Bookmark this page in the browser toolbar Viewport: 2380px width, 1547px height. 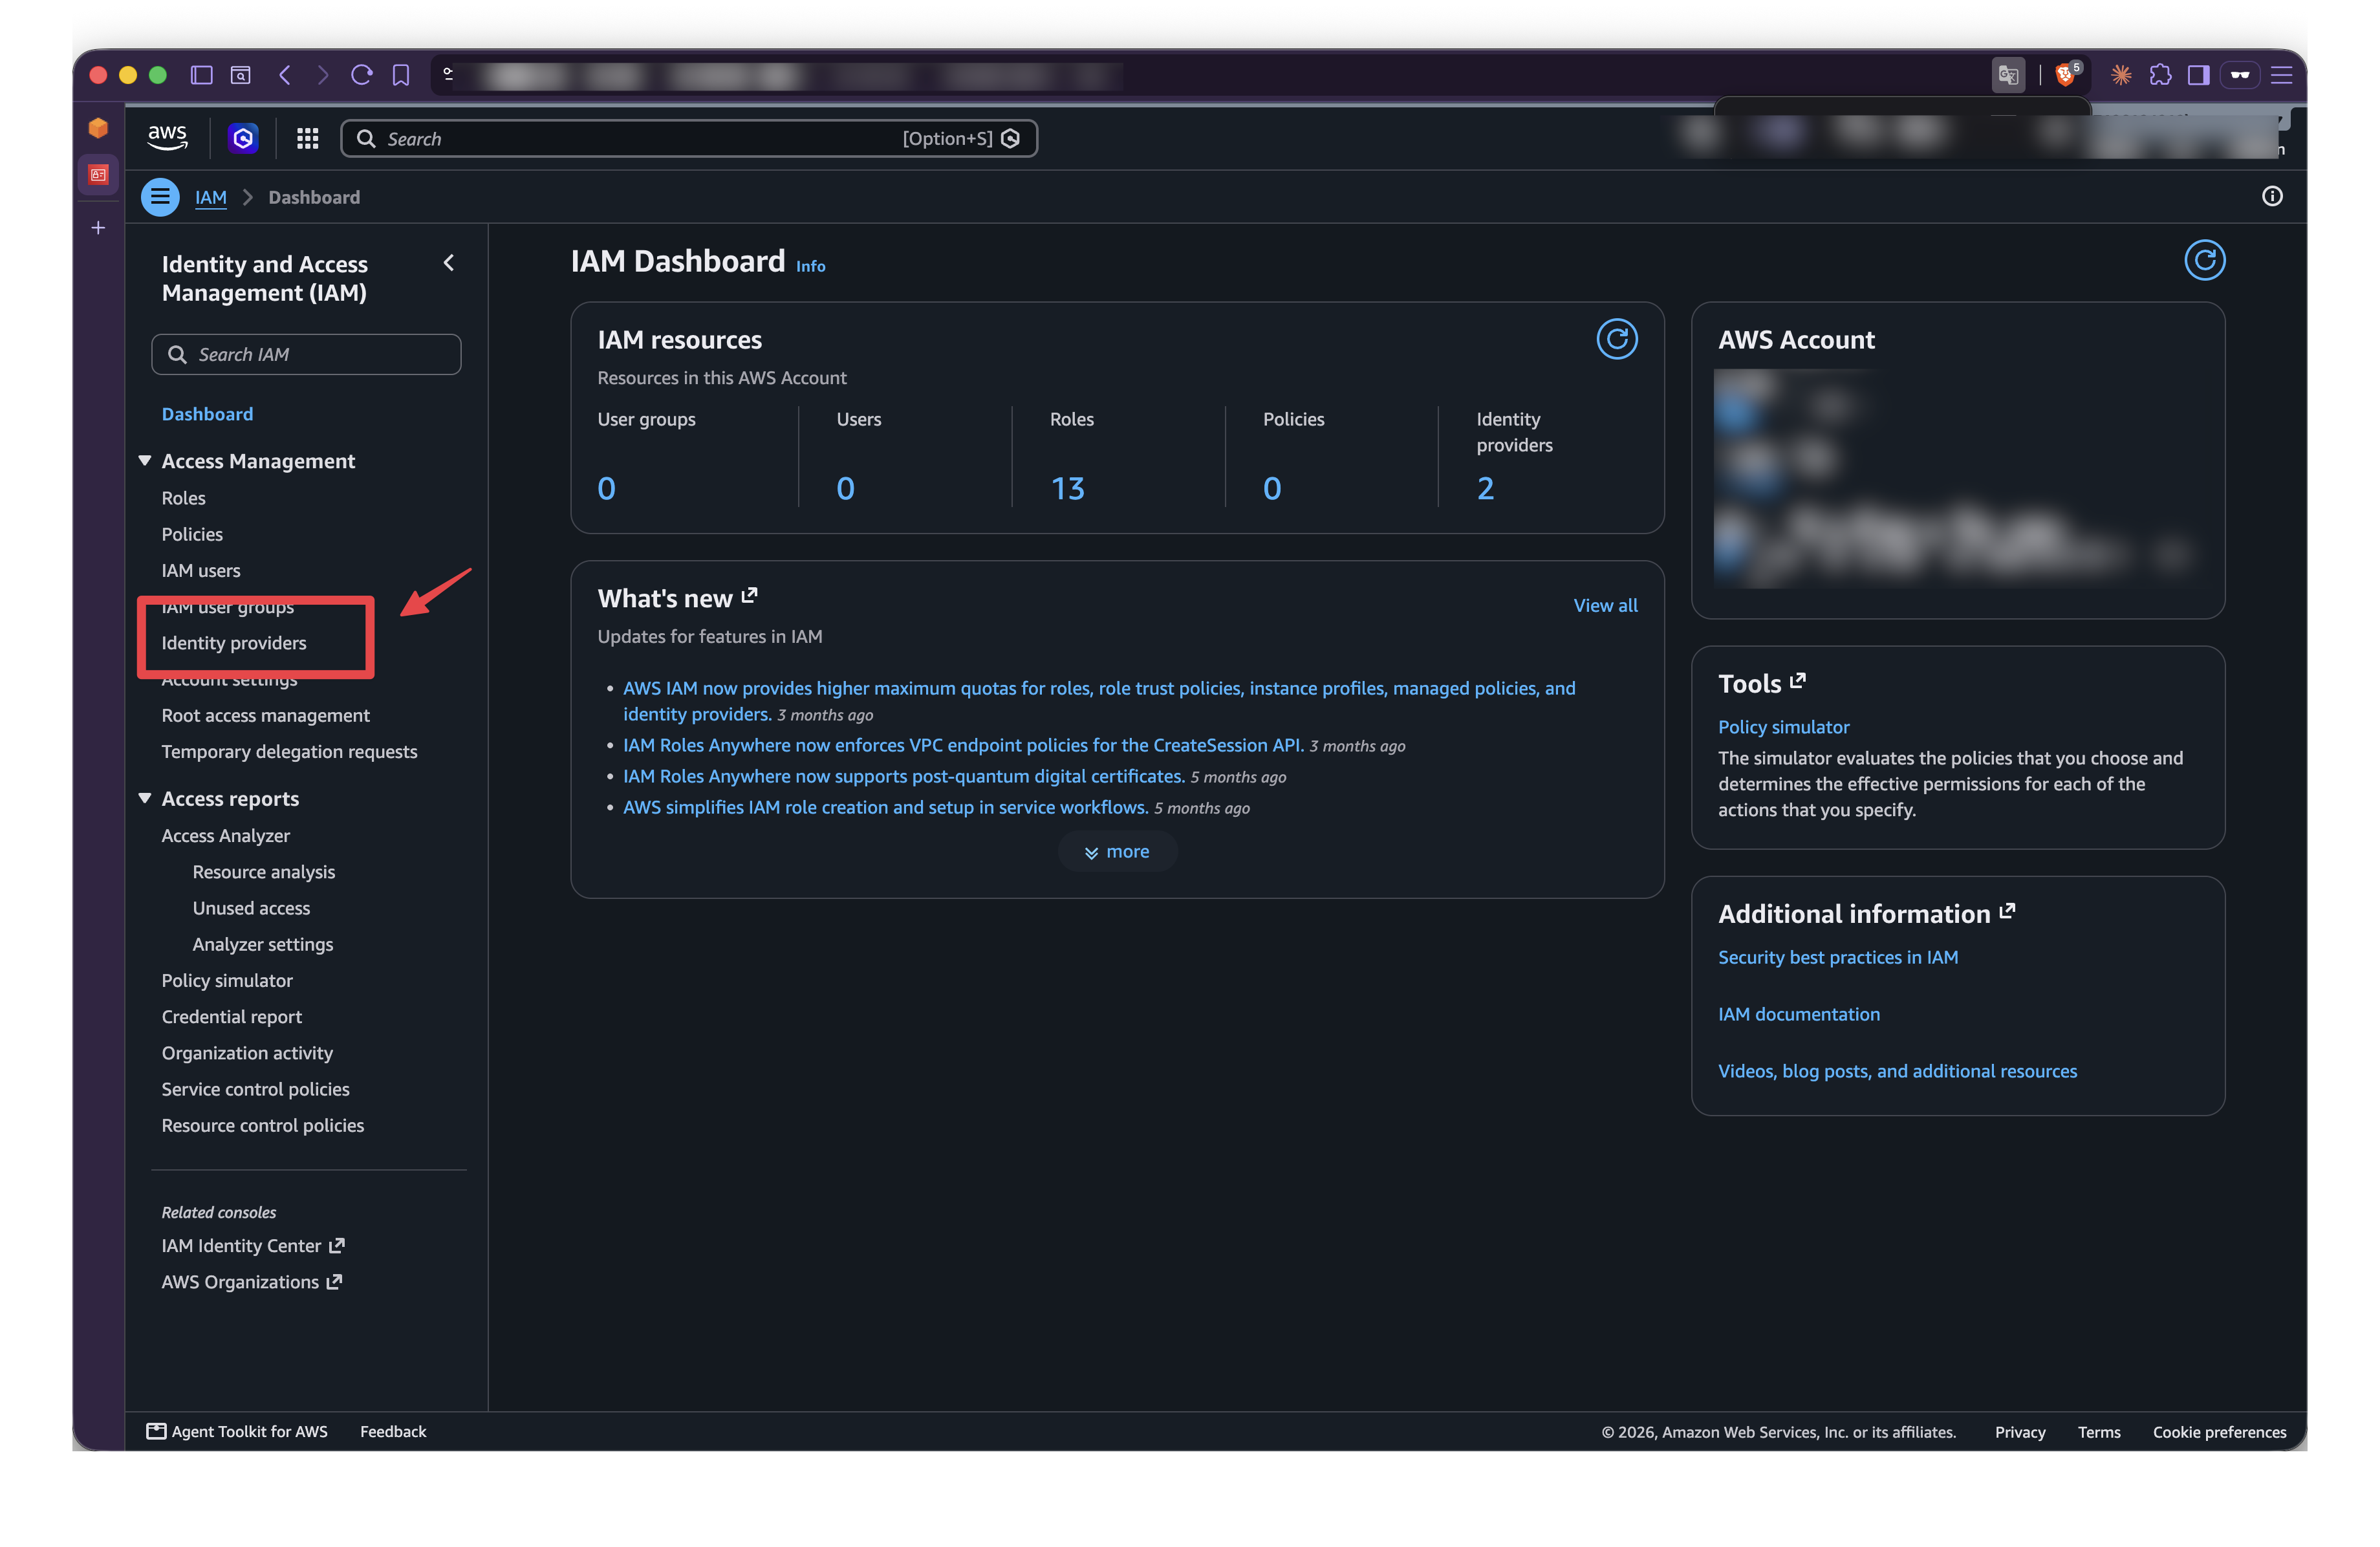tap(401, 75)
